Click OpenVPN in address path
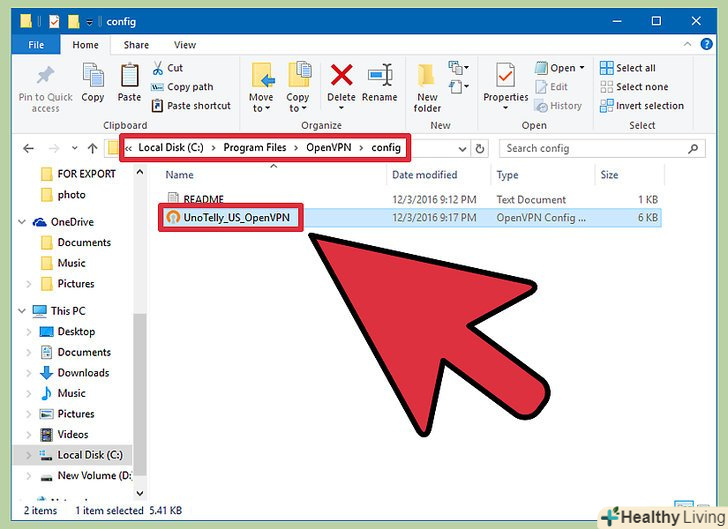 coord(329,148)
